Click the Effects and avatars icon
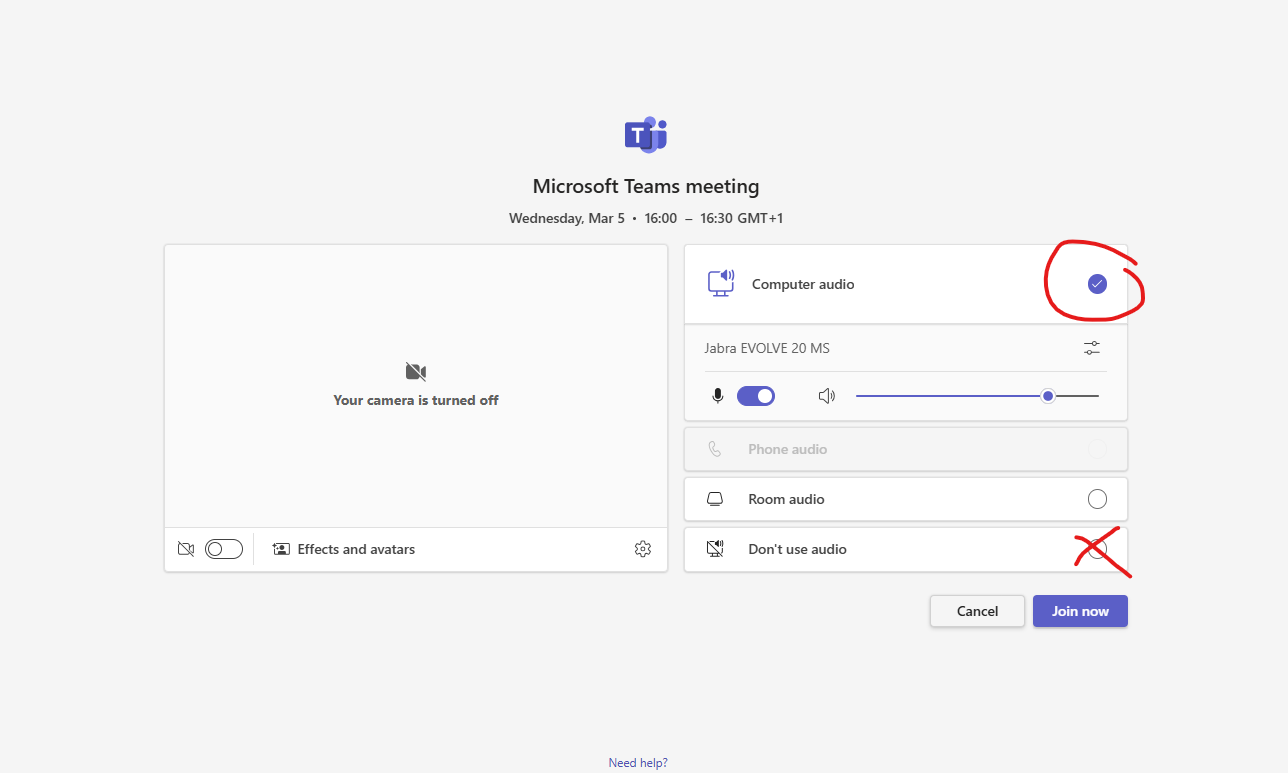The width and height of the screenshot is (1288, 773). [281, 549]
